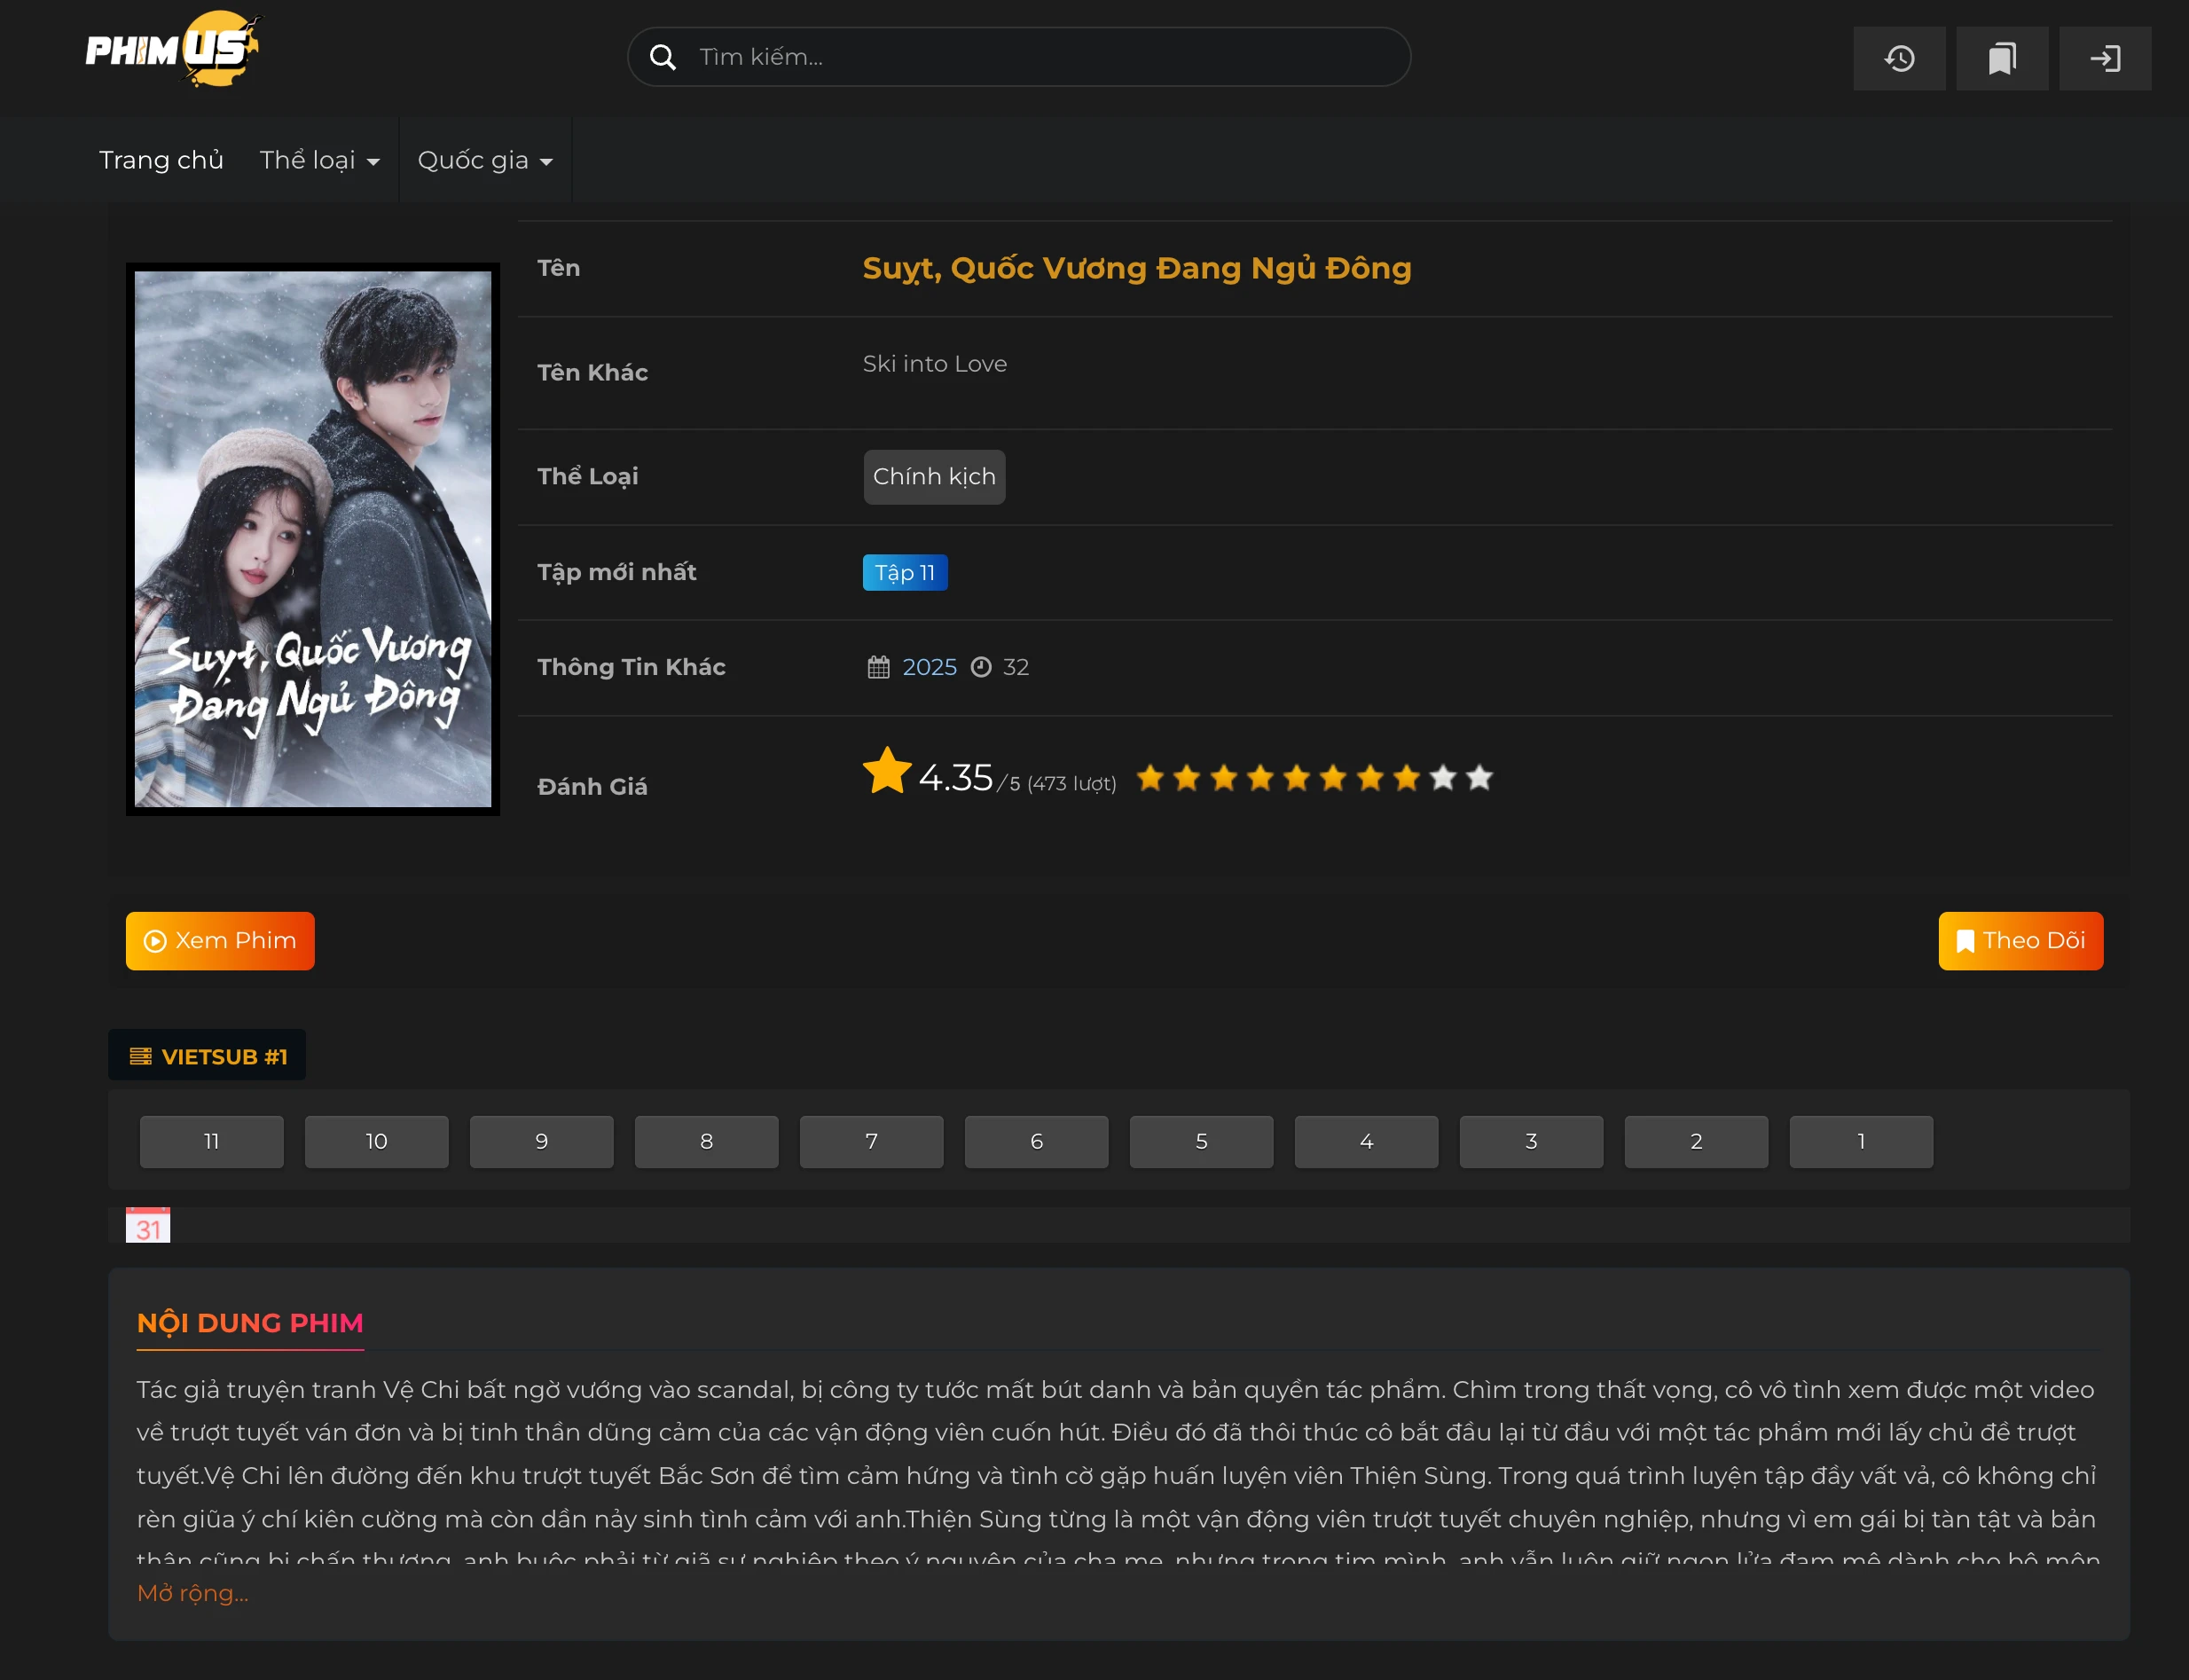This screenshot has width=2189, height=1680.
Task: Go to Trang chủ menu item
Action: tap(161, 159)
